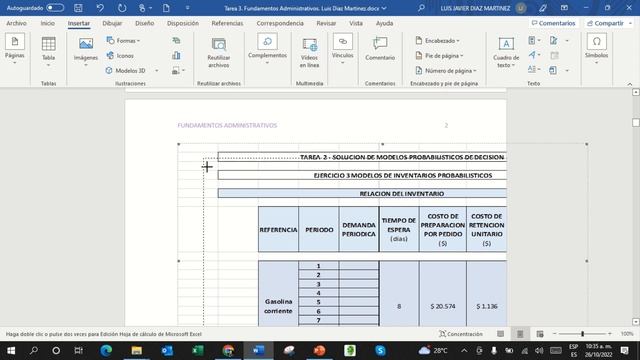Open the Revisar tab

pos(326,23)
